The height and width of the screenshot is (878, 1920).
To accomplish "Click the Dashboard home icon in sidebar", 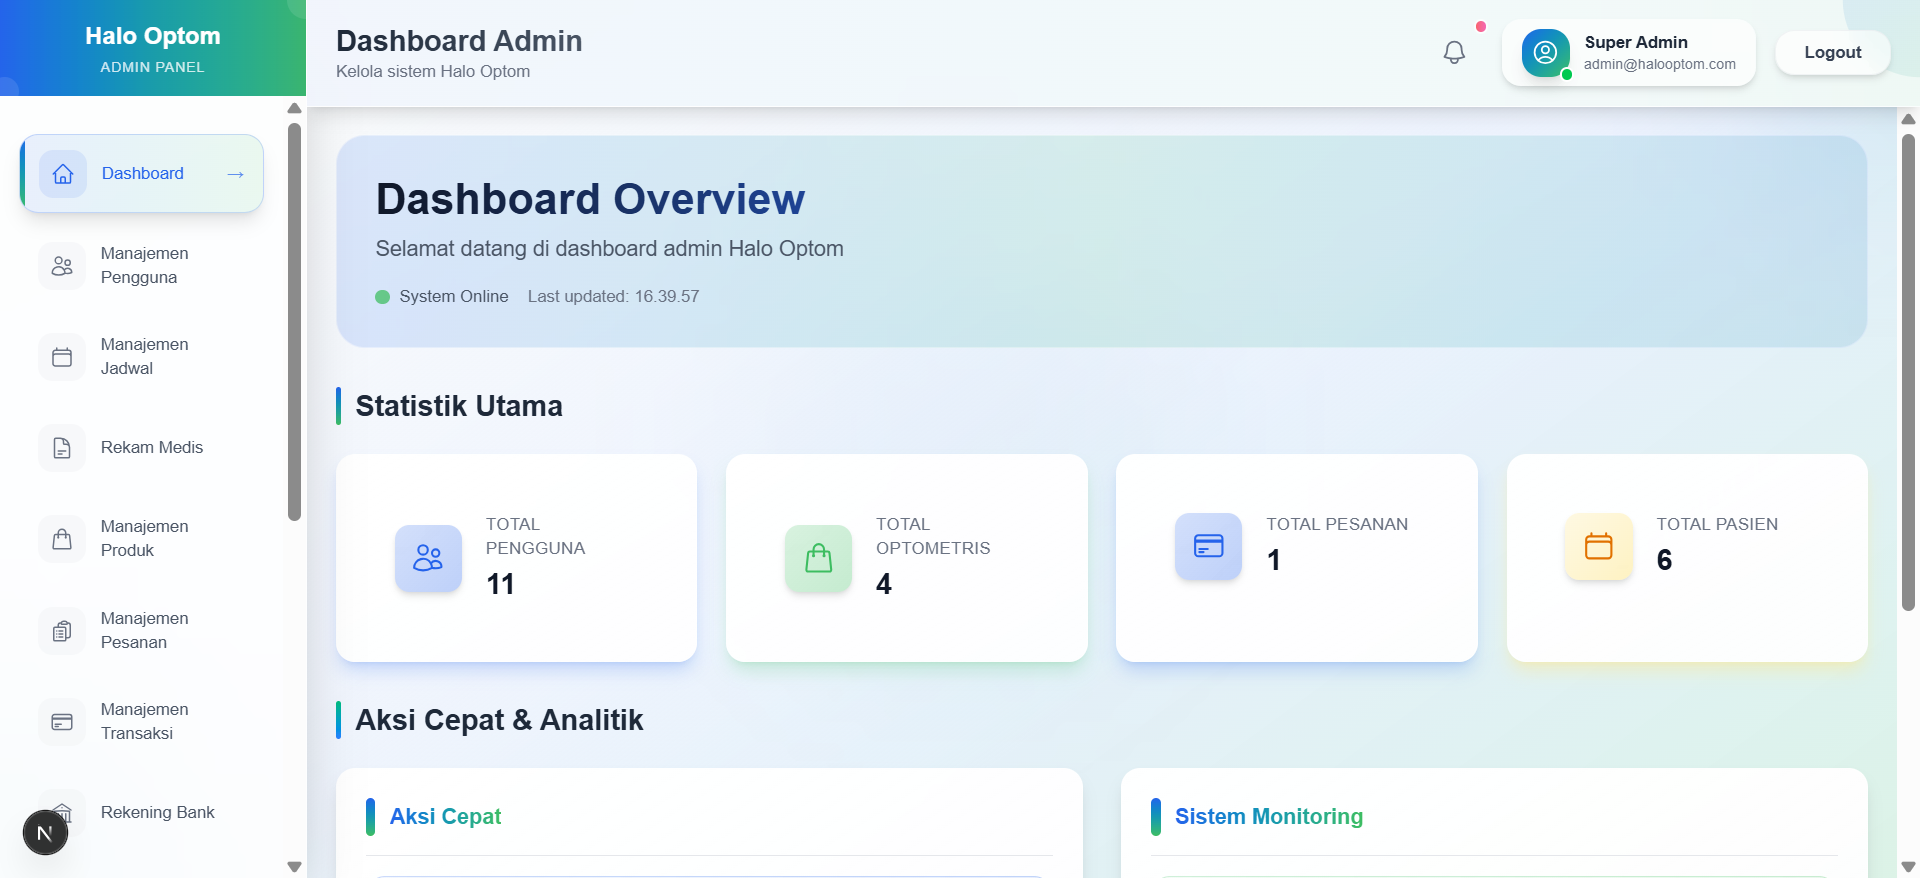I will [x=63, y=174].
